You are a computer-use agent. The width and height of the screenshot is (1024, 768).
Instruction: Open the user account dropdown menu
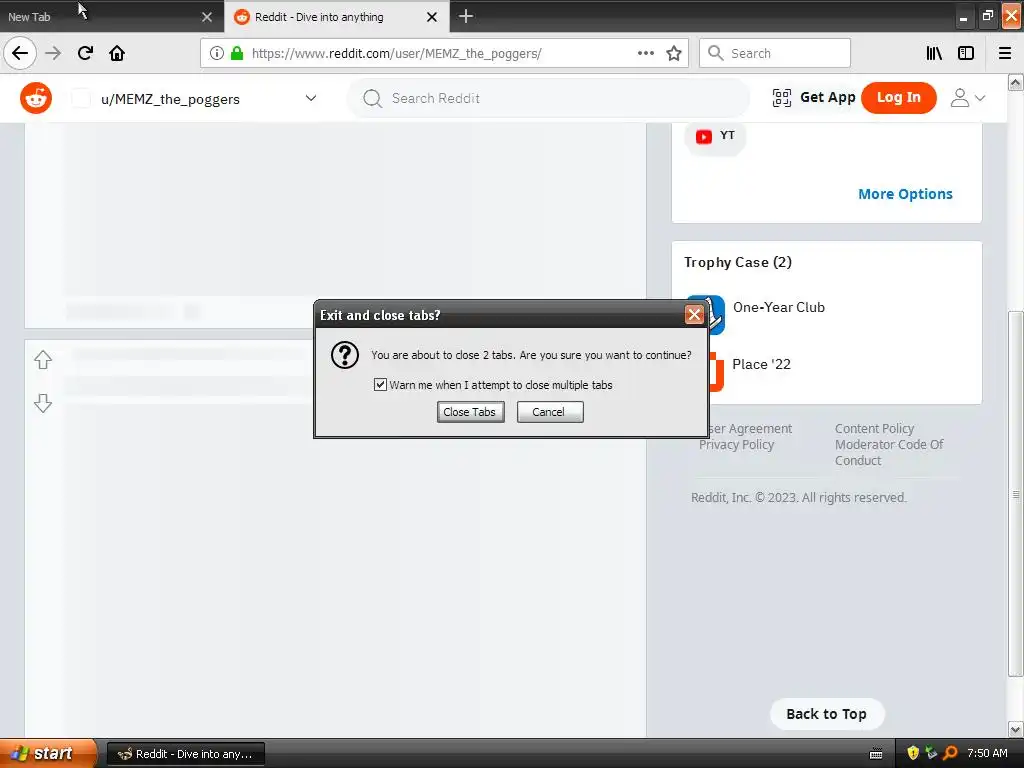click(x=967, y=98)
